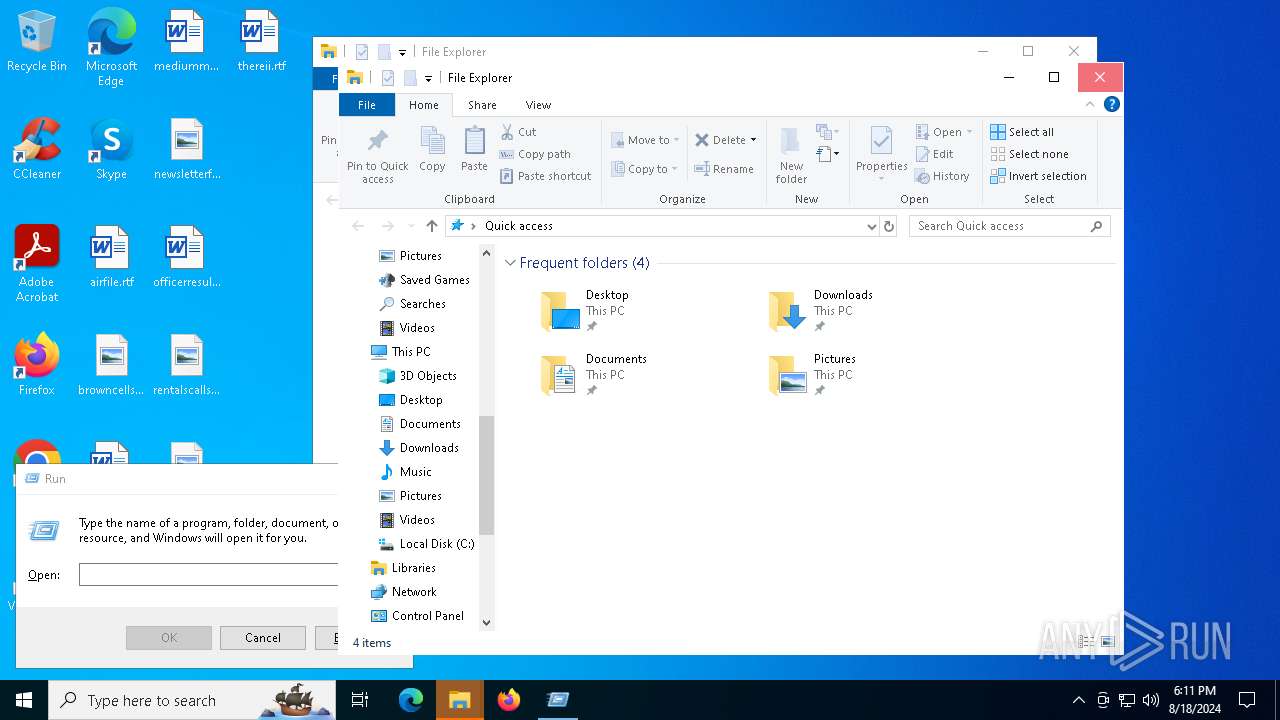Switch to the View tab
Screen dimensions: 1280x720
pos(538,105)
